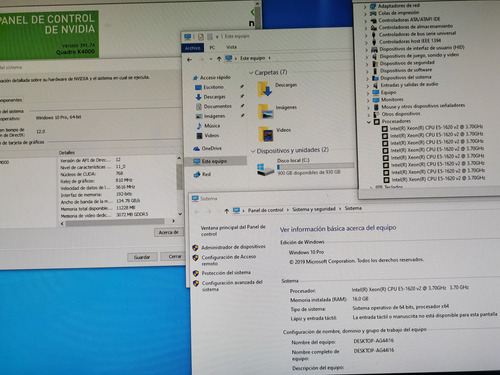Collapse the Dispositivos y unidades (2) group

coord(253,151)
